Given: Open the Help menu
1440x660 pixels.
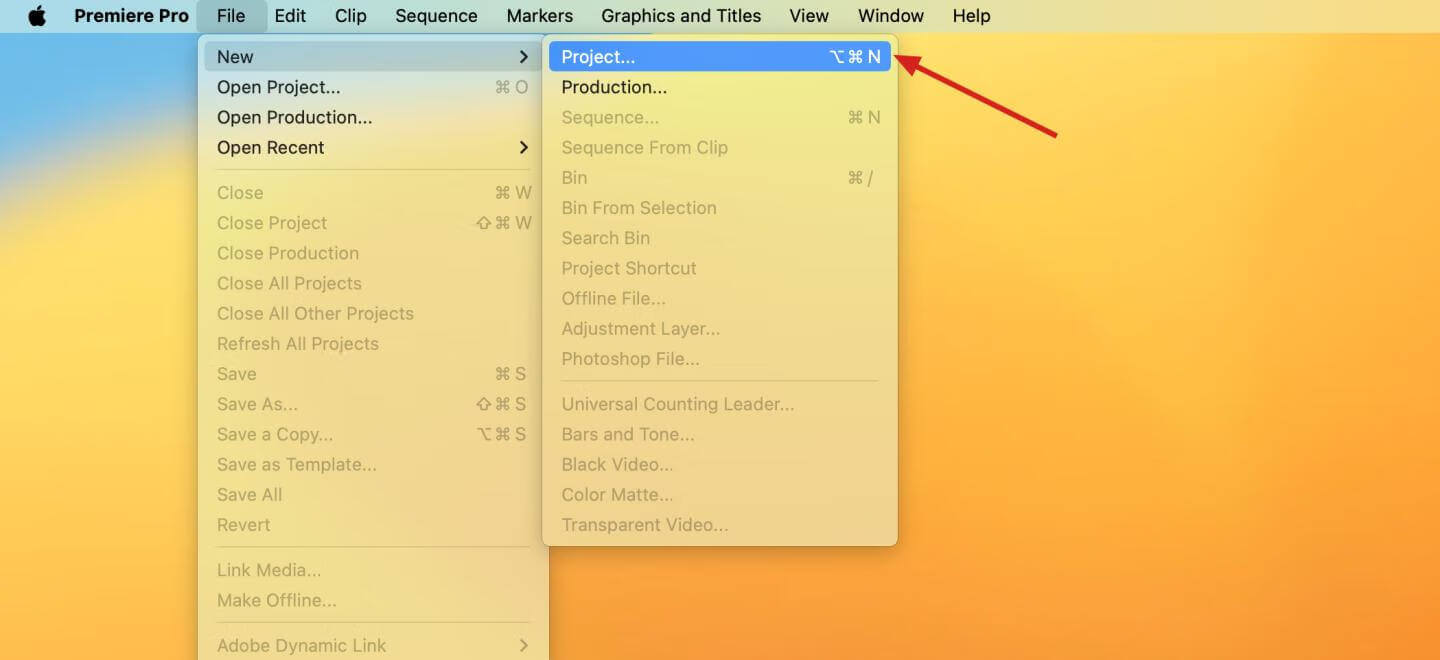Looking at the screenshot, I should [x=971, y=16].
